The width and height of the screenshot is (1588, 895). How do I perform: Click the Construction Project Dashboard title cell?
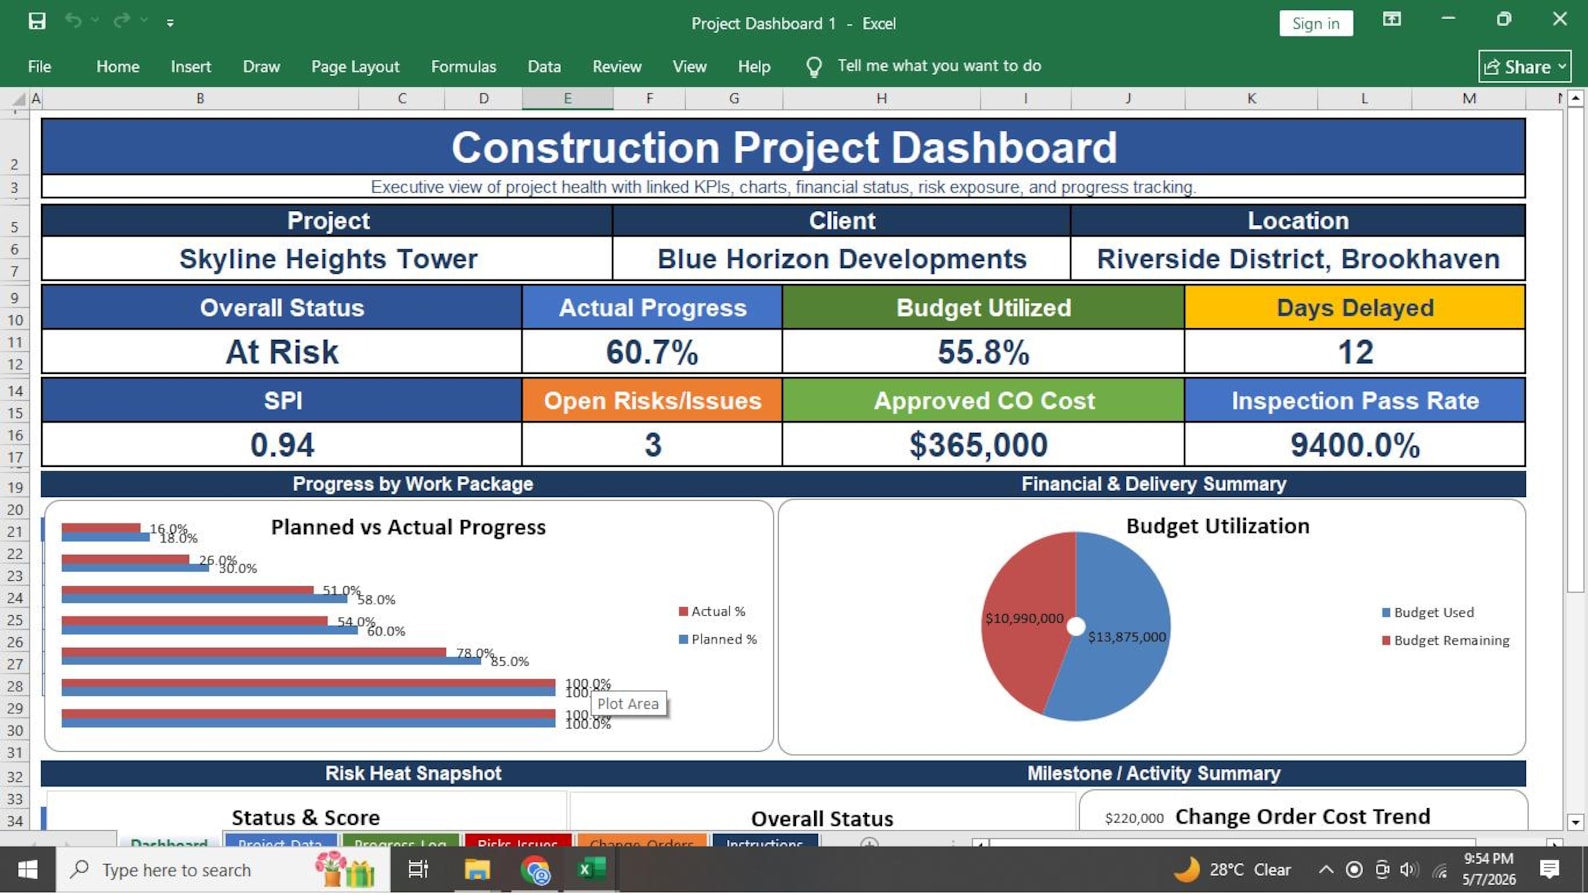pos(783,147)
